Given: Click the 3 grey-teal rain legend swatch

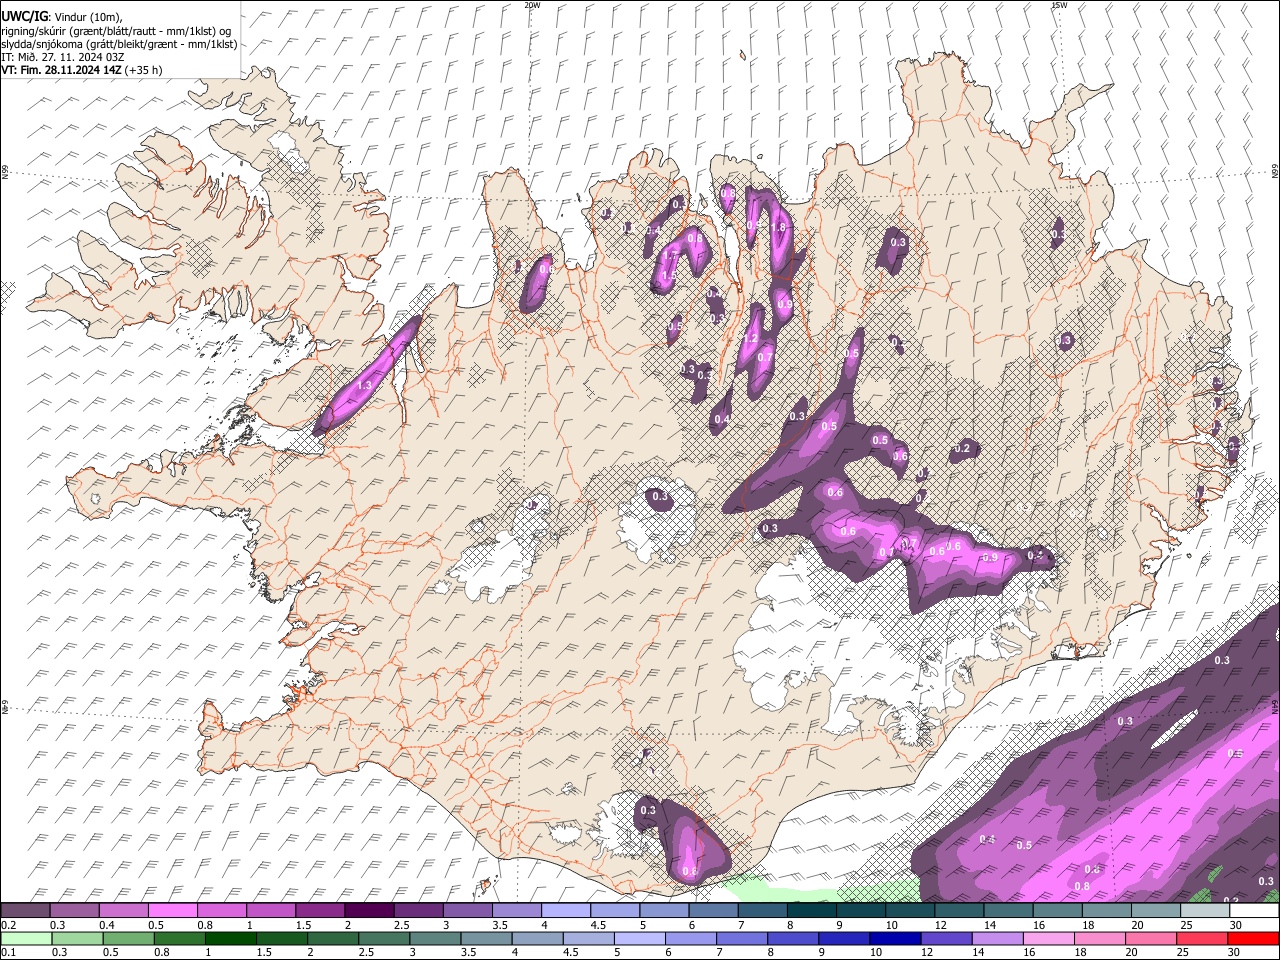Looking at the screenshot, I should tap(435, 939).
